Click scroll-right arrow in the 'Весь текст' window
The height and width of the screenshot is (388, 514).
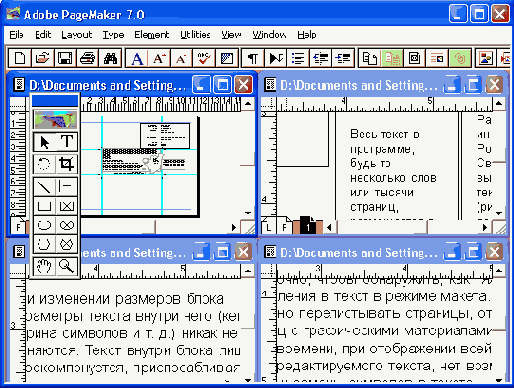(485, 227)
